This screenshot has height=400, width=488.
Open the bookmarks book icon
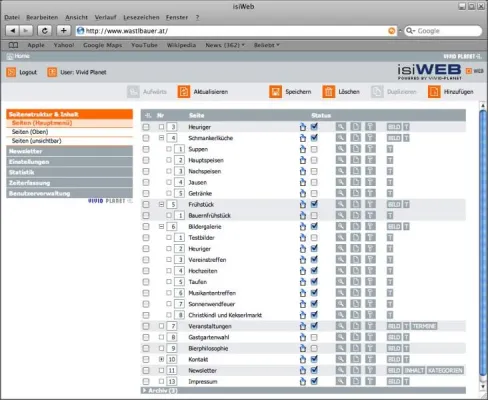point(13,45)
